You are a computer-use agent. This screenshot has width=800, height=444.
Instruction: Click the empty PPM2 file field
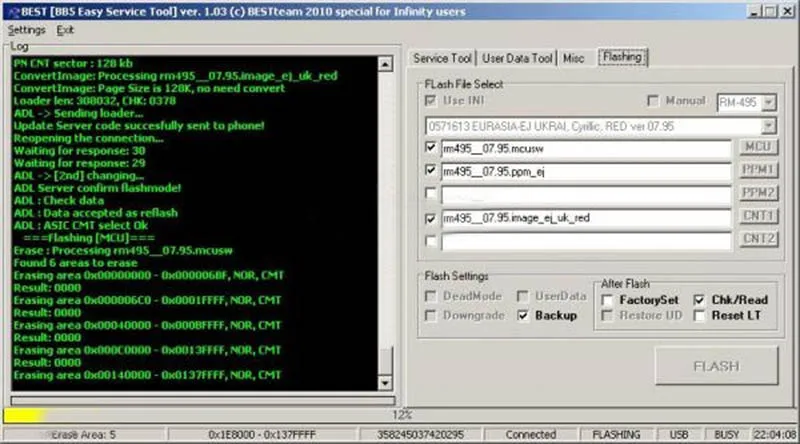tap(586, 195)
